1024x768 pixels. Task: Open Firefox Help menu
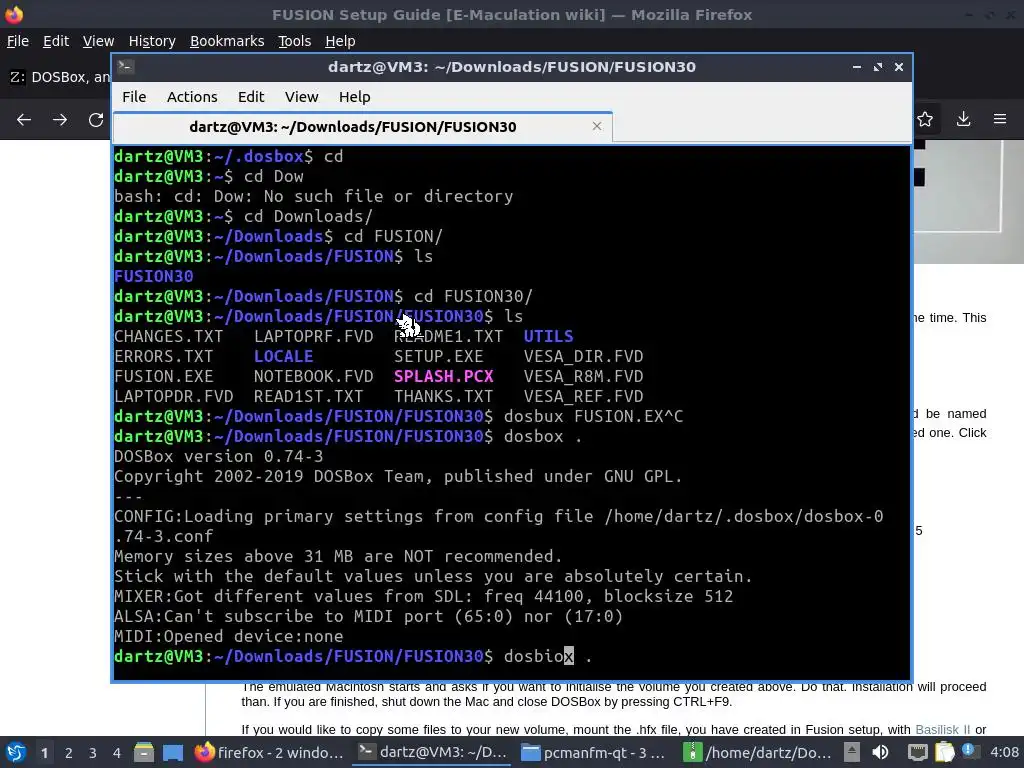(x=340, y=41)
